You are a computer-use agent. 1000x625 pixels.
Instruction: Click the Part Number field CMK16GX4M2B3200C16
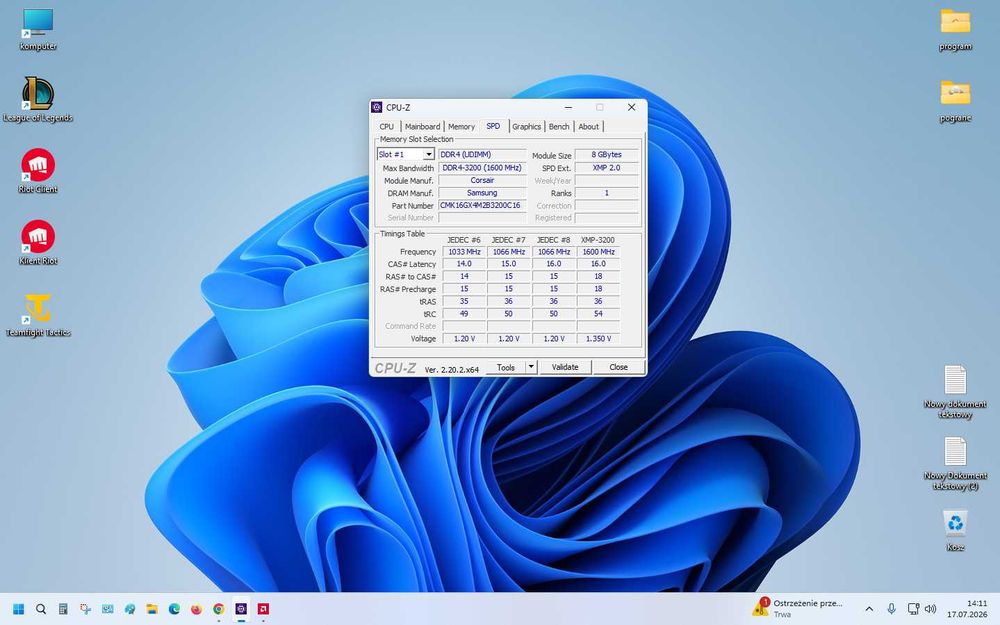point(482,205)
